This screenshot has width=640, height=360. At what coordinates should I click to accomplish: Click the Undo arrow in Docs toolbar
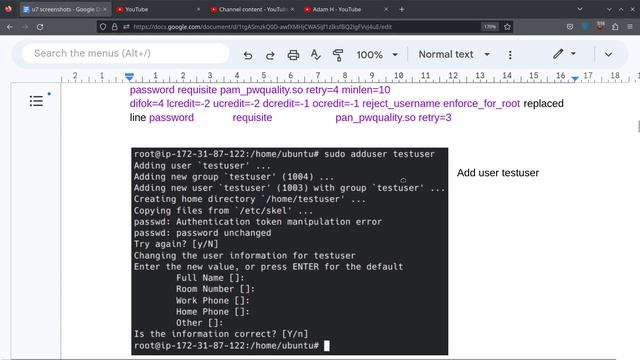(x=248, y=55)
